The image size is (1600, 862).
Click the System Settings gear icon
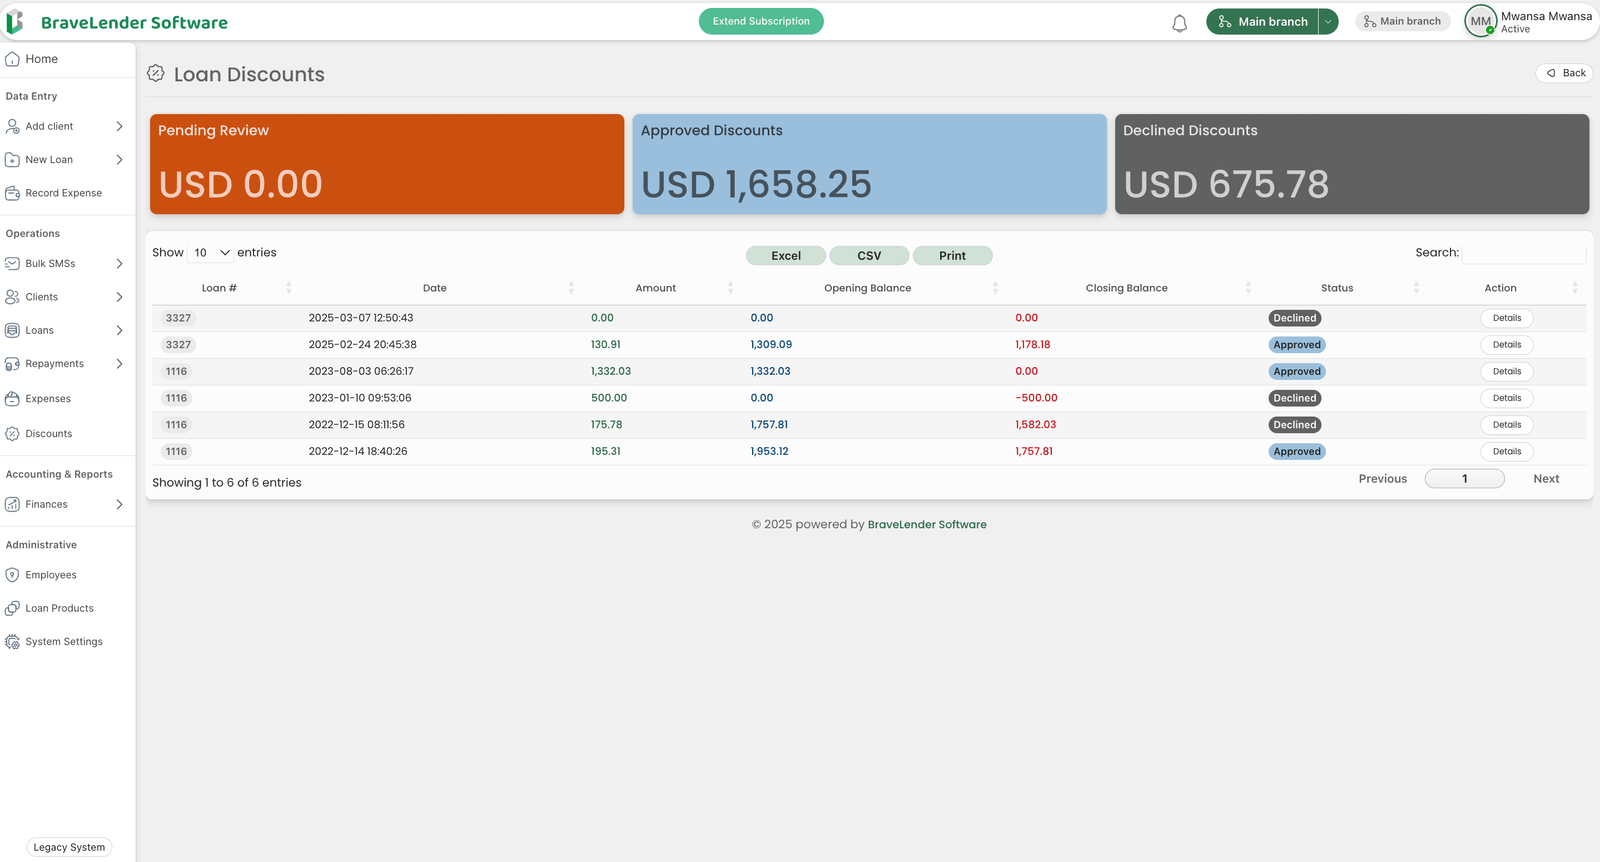[12, 642]
